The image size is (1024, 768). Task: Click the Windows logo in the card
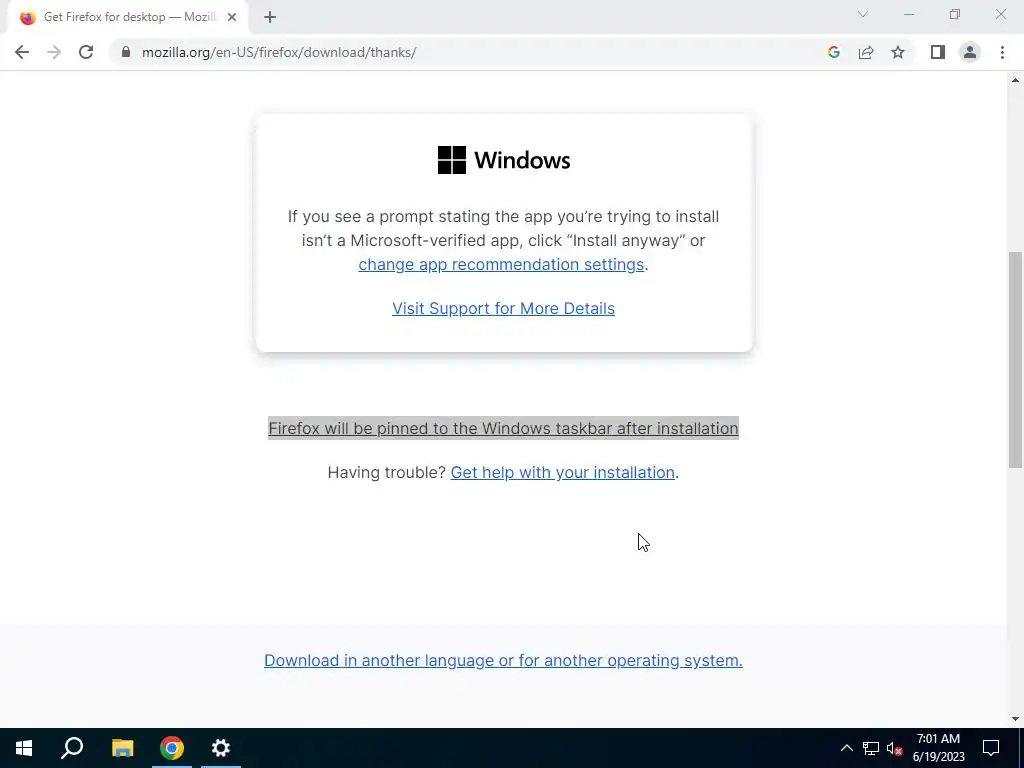pos(451,160)
